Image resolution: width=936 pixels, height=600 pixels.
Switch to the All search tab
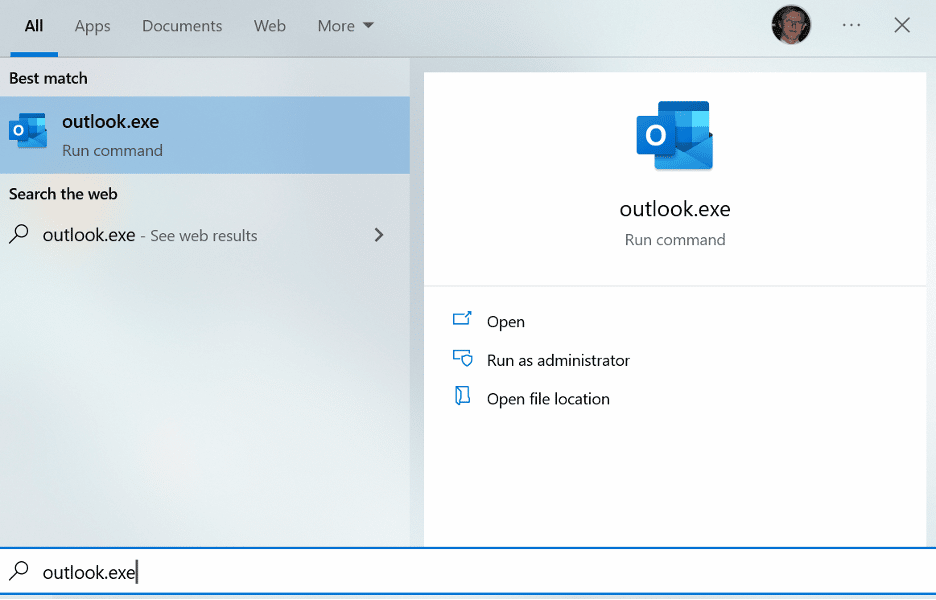pos(34,26)
